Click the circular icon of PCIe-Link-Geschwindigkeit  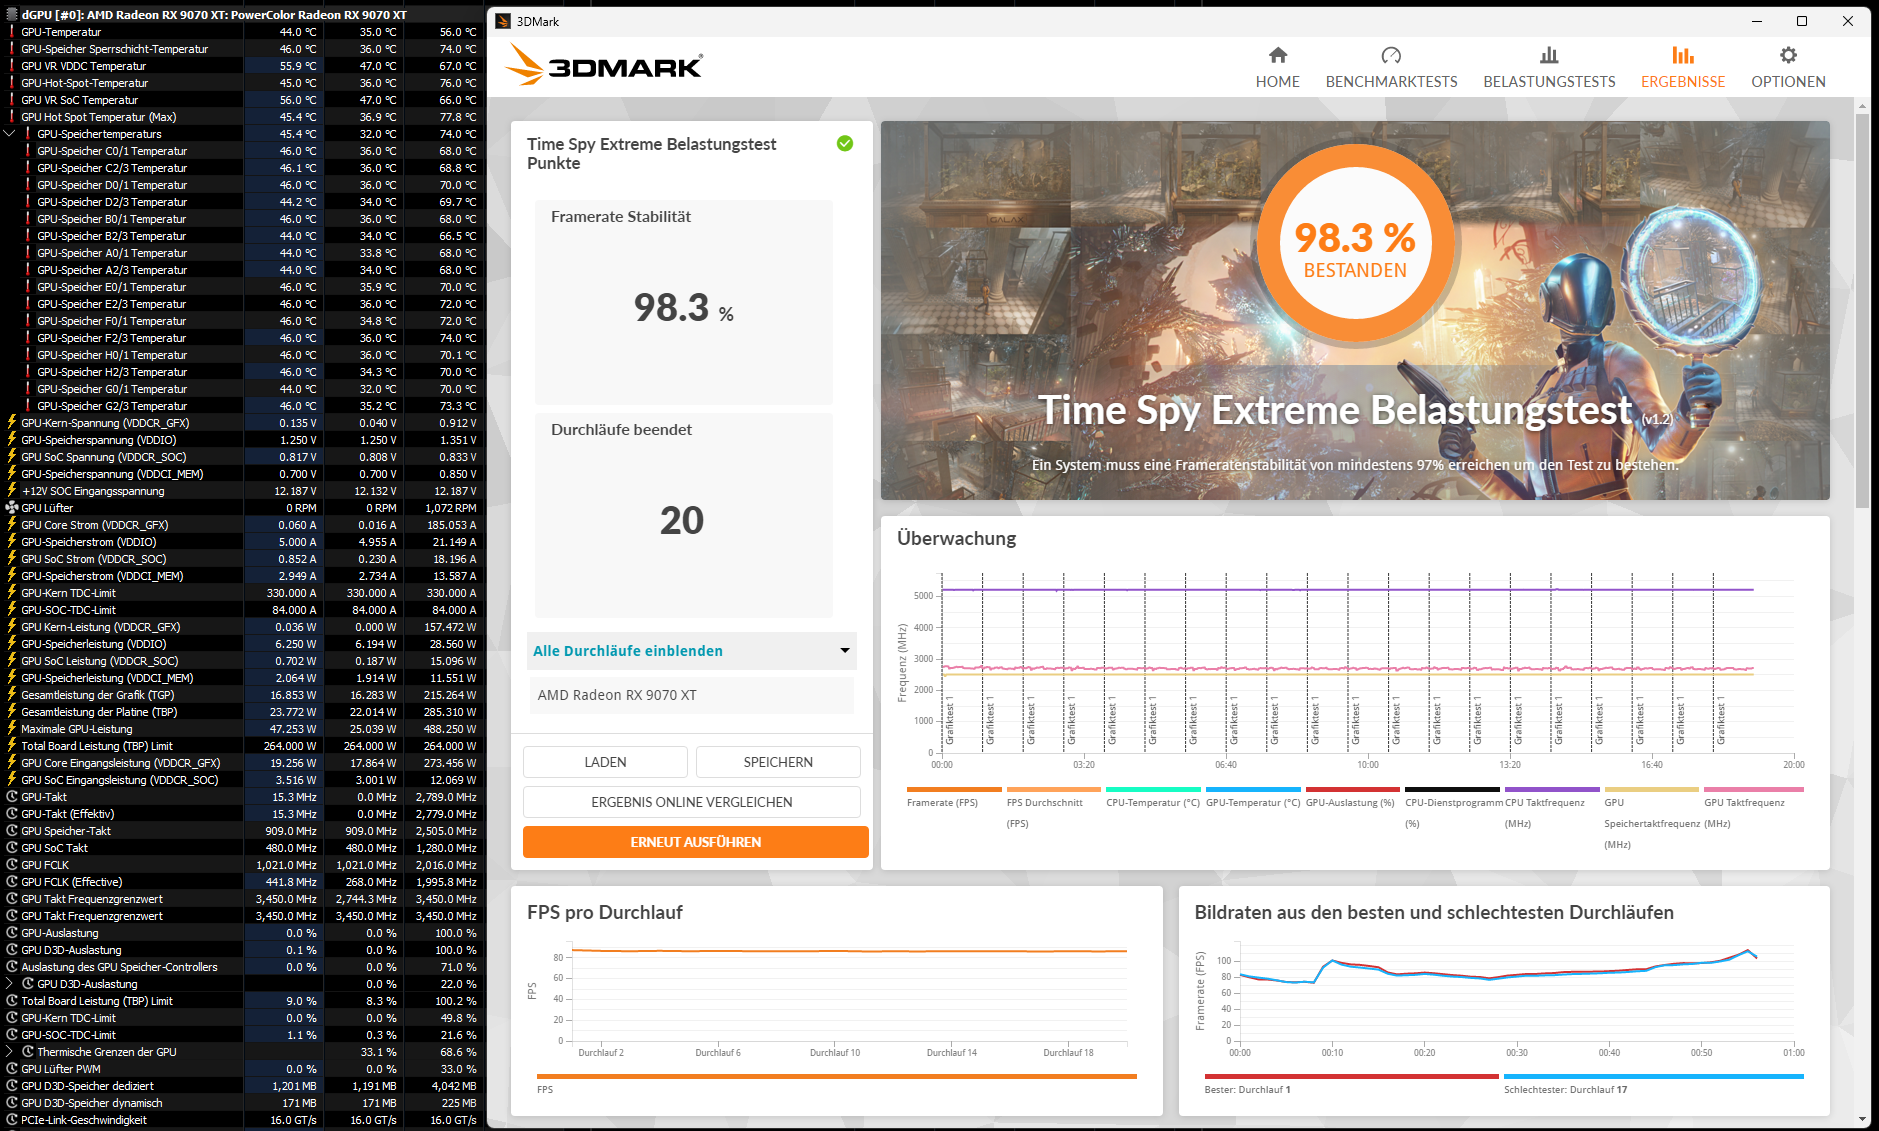point(12,1120)
